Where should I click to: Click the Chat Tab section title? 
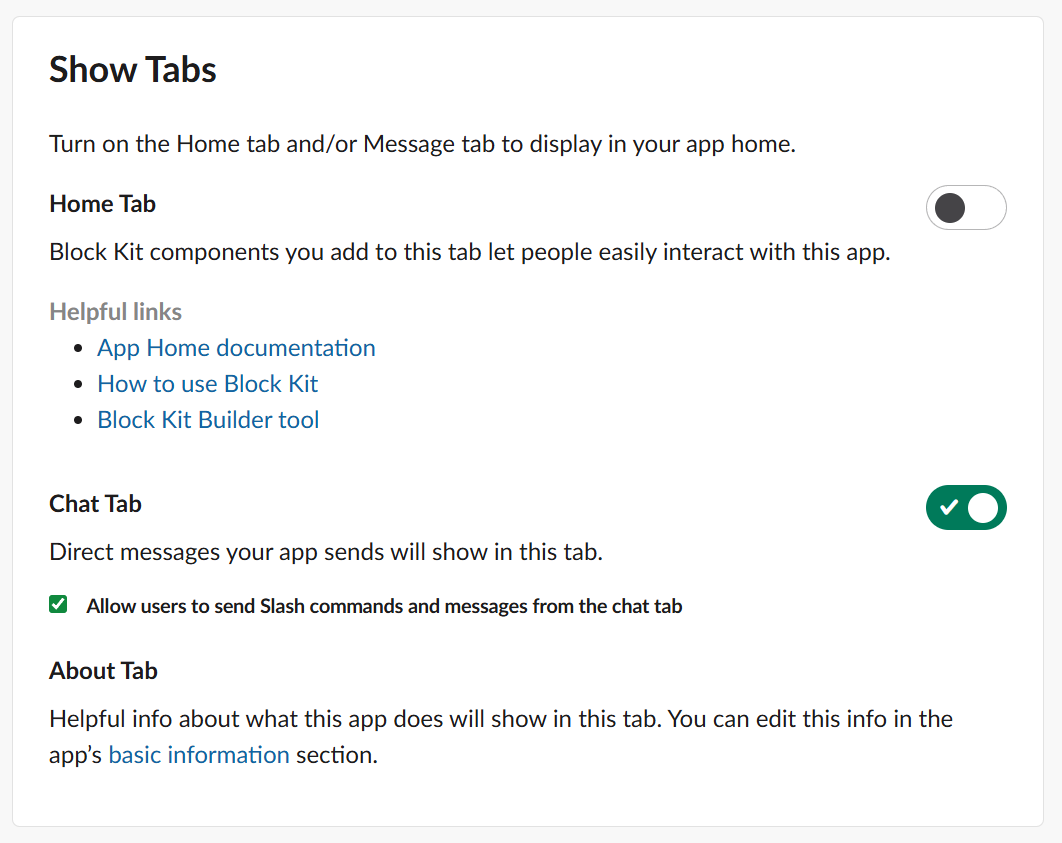pos(95,504)
